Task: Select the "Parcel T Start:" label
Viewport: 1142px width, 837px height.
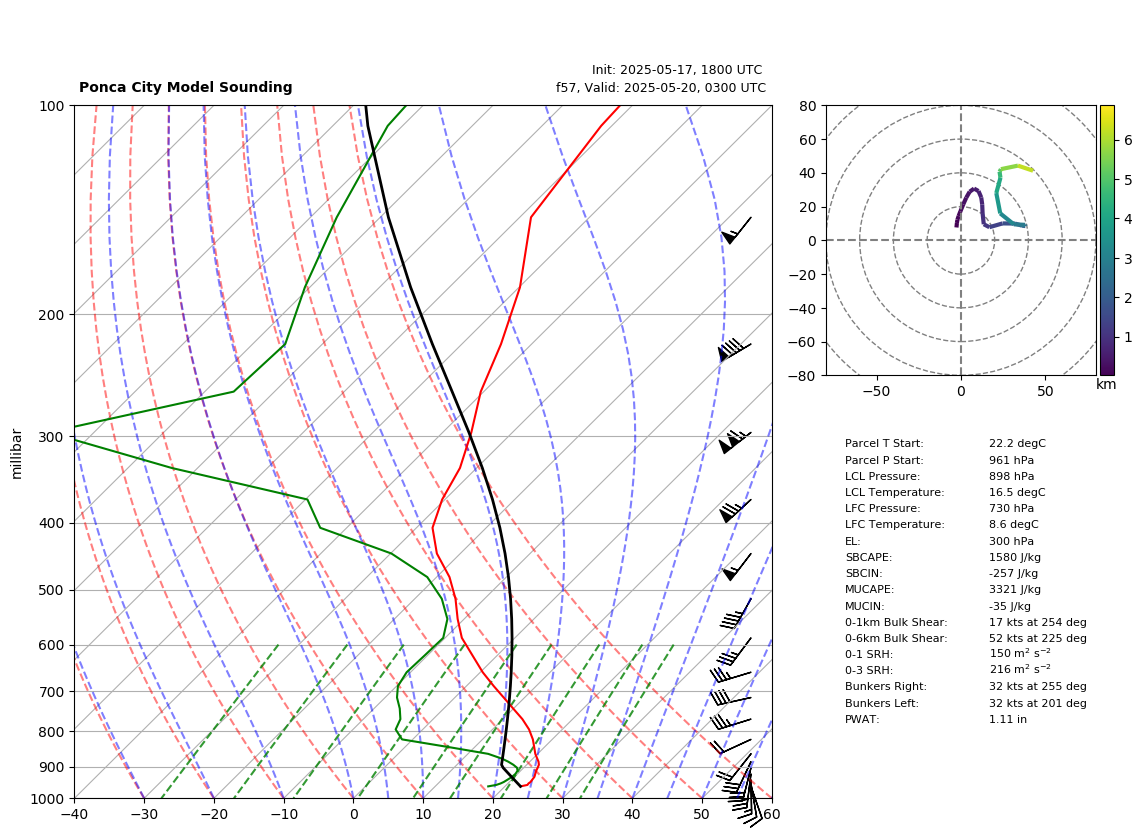Action: [884, 443]
